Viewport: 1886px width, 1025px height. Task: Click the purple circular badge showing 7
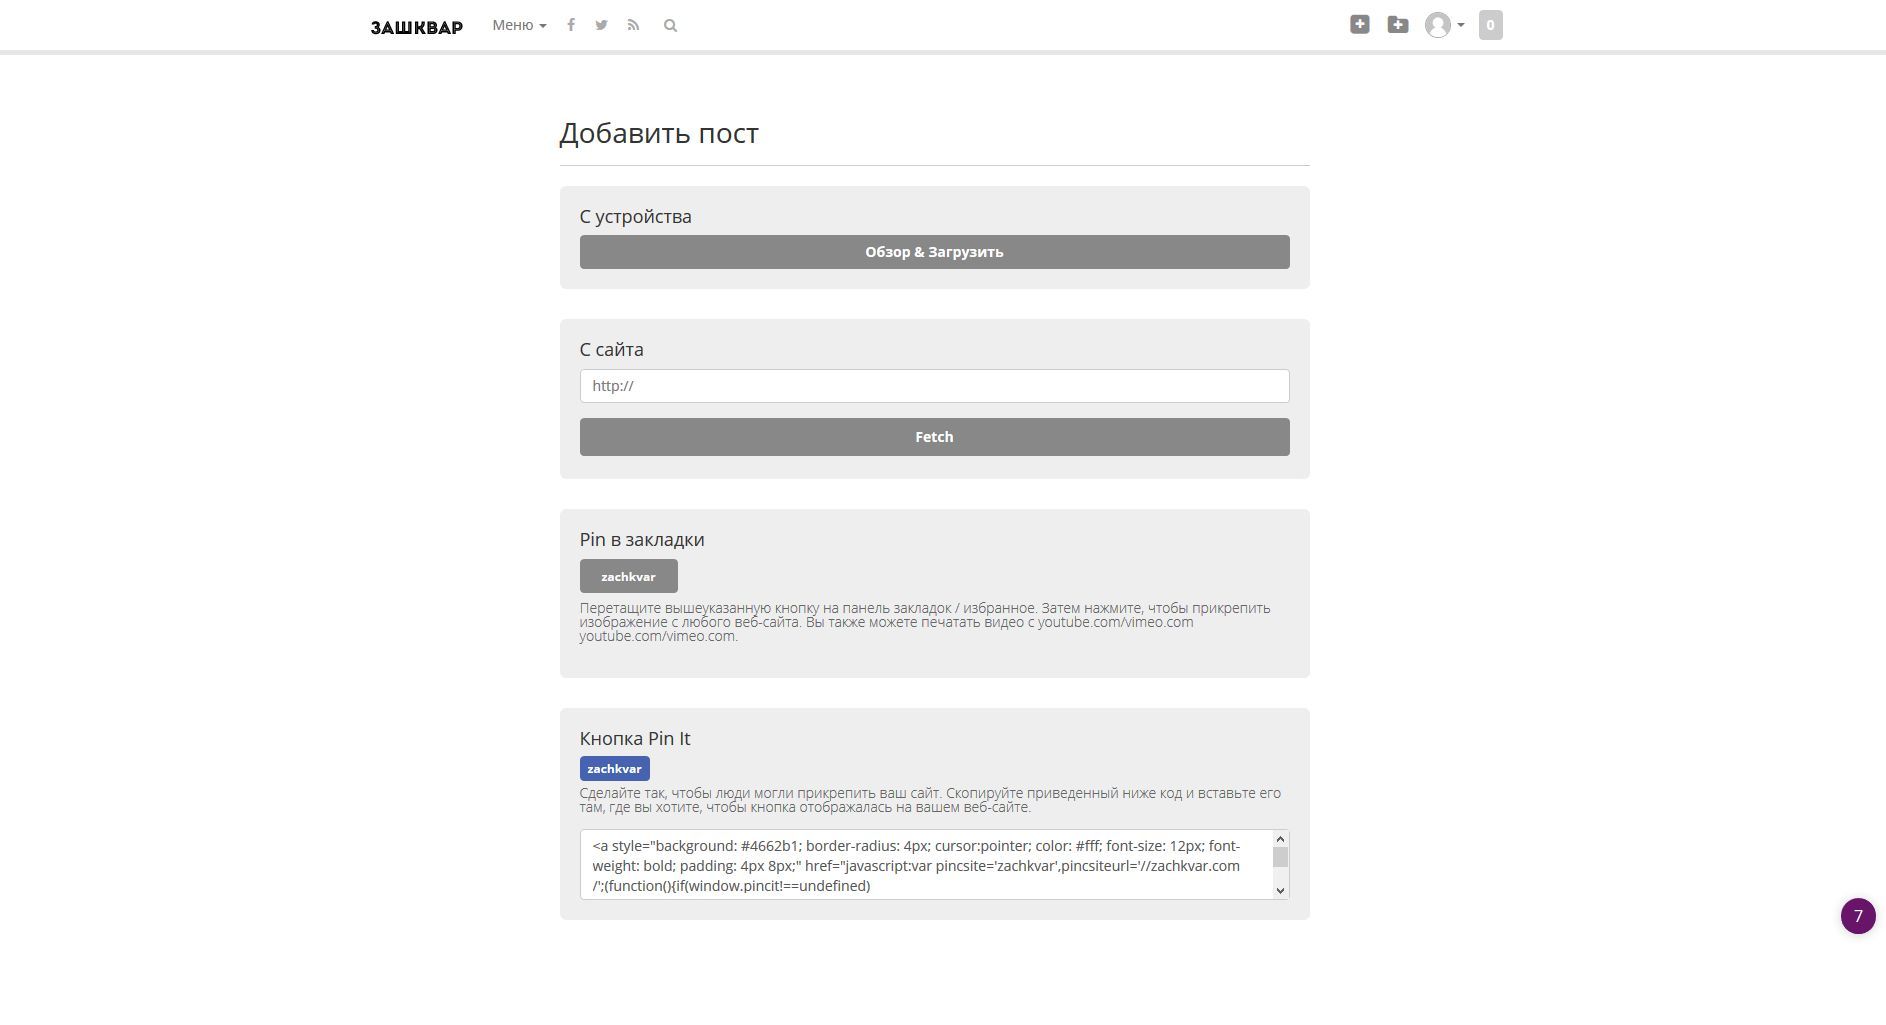coord(1858,916)
